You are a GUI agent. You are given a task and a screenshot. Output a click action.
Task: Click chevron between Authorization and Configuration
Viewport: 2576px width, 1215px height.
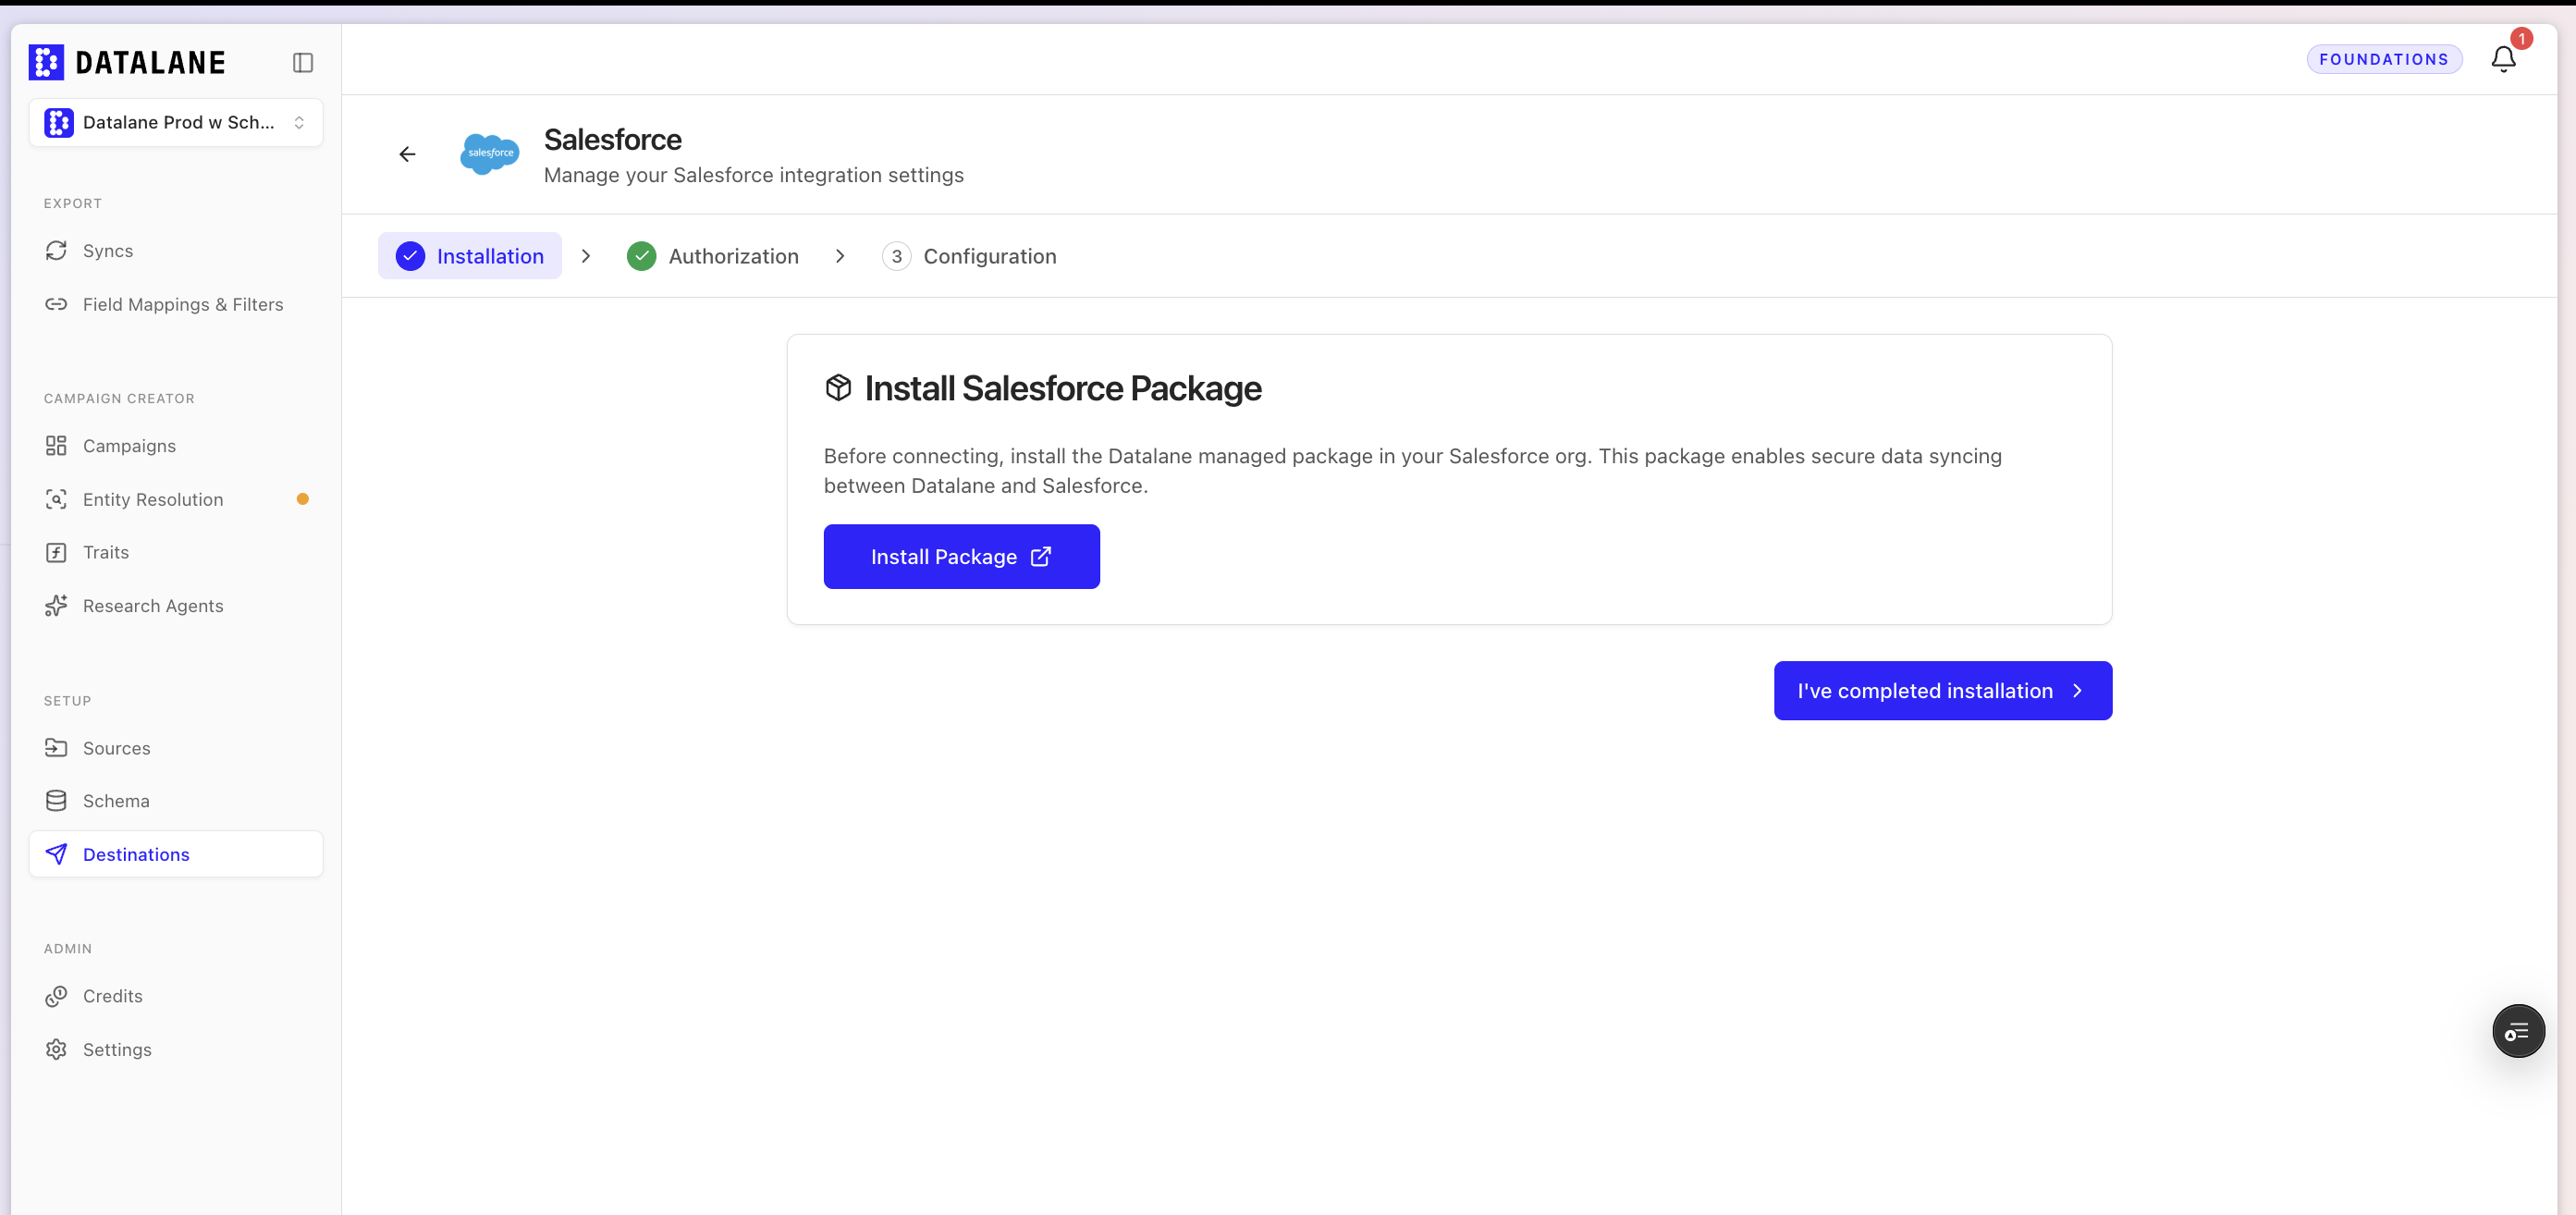click(840, 256)
